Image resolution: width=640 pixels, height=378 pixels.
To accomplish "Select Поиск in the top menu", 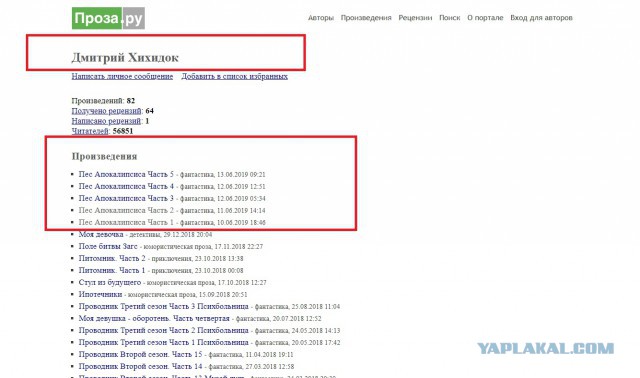I will tap(449, 18).
